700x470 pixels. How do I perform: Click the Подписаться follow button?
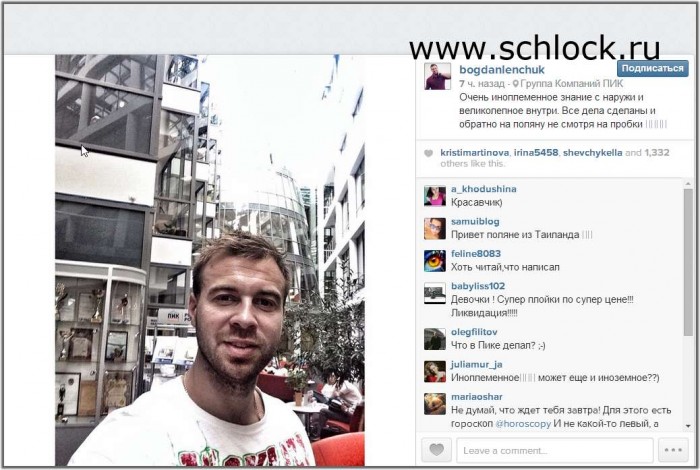click(652, 68)
